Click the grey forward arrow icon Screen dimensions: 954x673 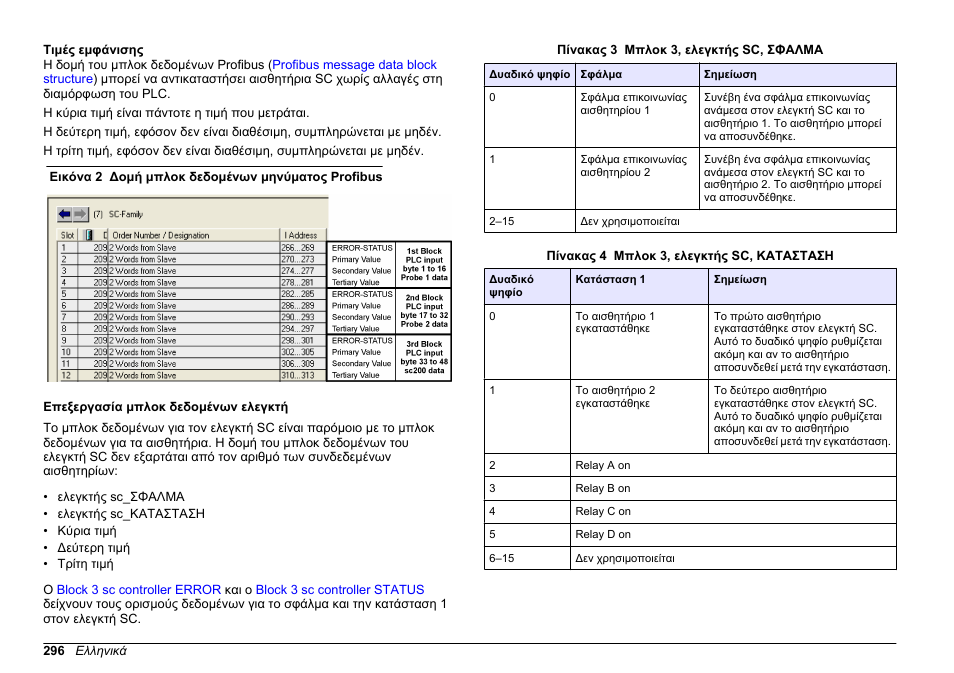coord(80,214)
